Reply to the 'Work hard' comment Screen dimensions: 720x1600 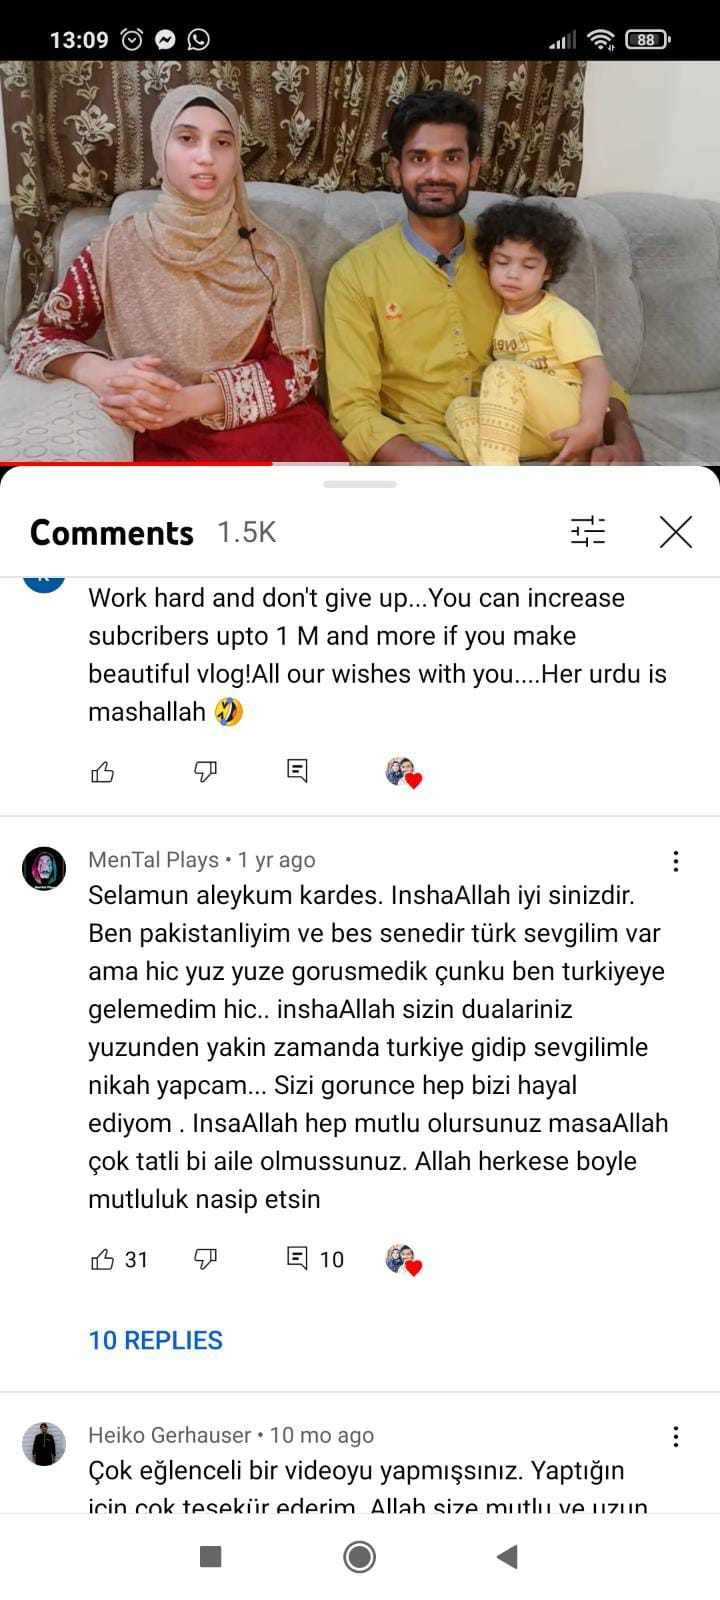point(297,770)
